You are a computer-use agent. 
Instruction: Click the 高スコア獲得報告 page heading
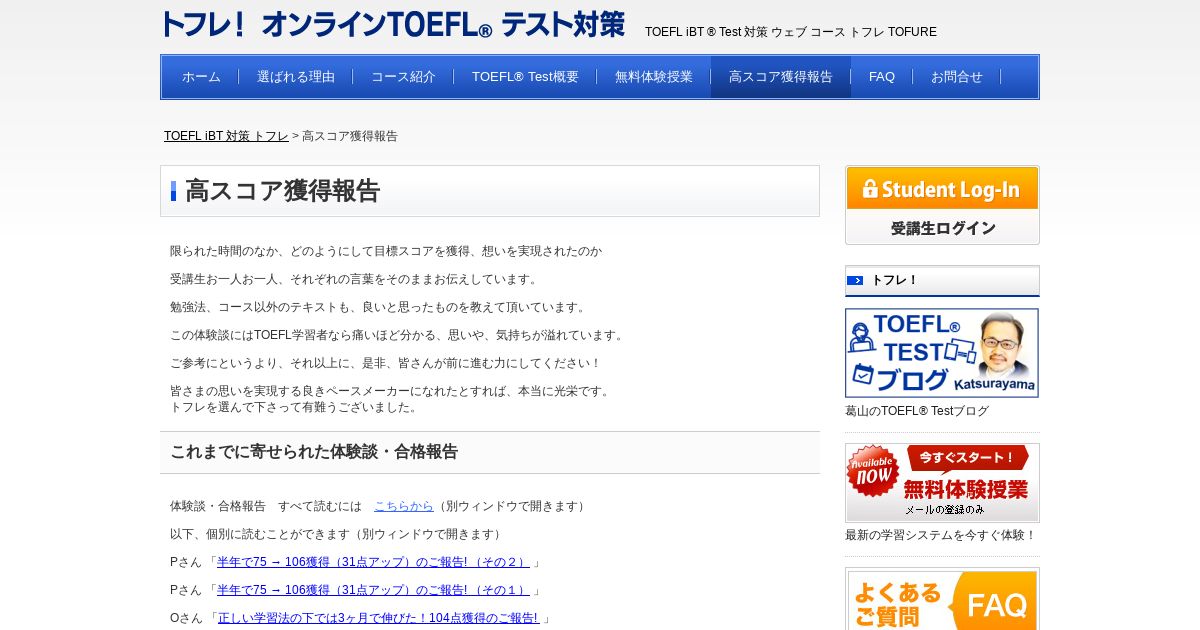(x=283, y=191)
